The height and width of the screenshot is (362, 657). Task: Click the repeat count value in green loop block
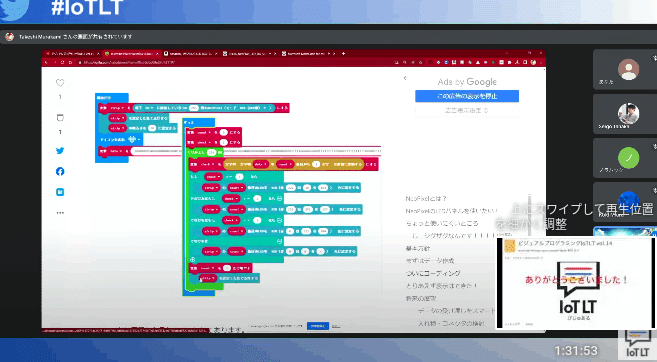point(212,153)
